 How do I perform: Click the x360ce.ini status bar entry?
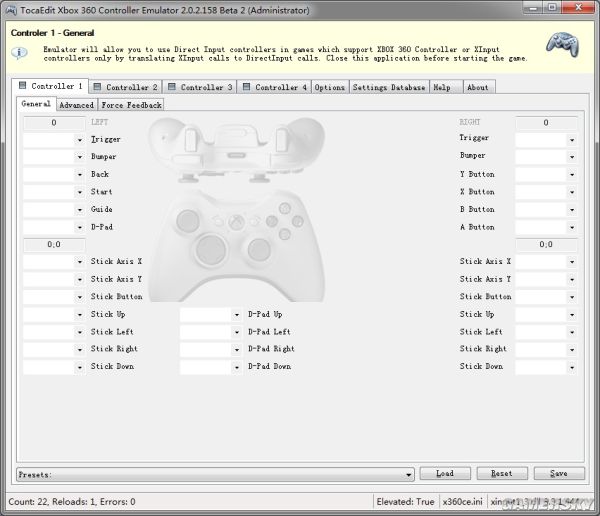coord(463,501)
